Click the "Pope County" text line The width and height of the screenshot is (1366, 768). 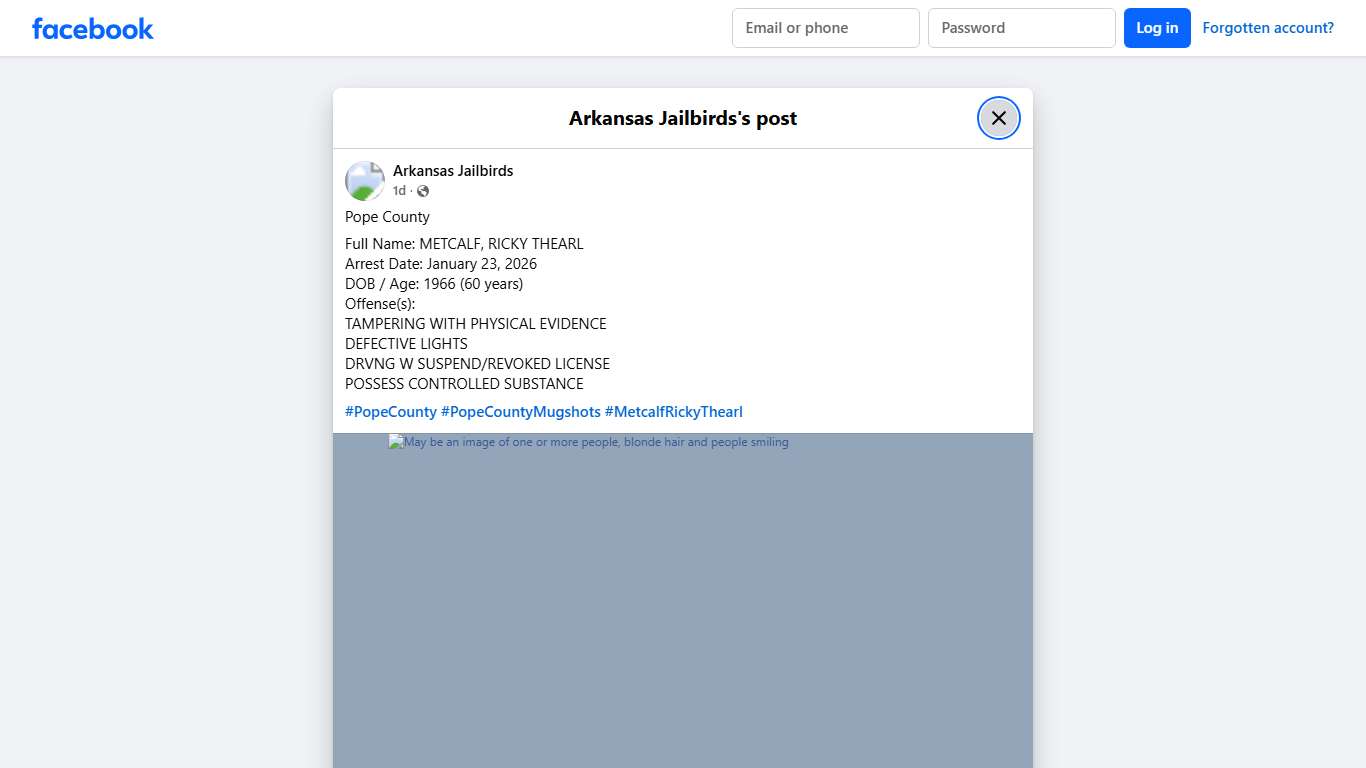387,217
